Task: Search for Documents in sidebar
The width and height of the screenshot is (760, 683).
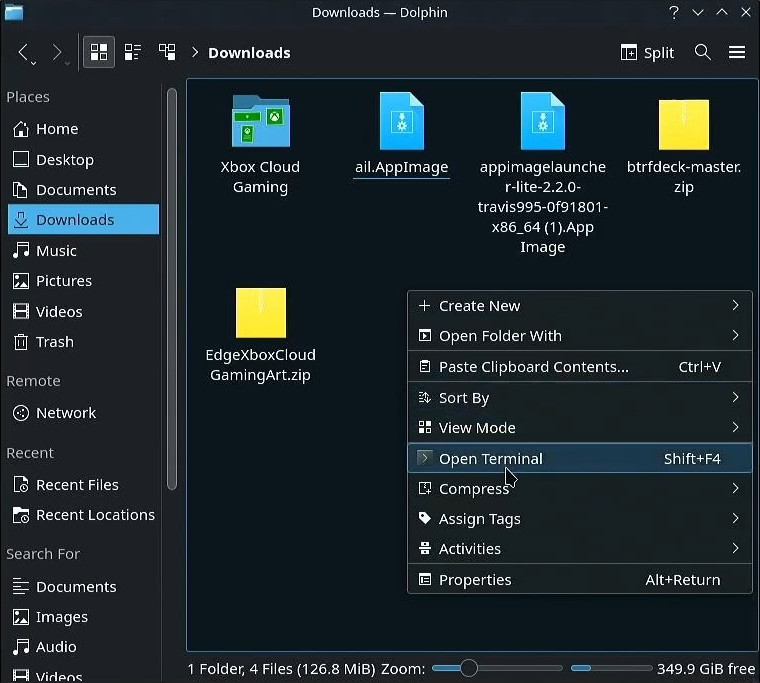Action: coord(83,587)
